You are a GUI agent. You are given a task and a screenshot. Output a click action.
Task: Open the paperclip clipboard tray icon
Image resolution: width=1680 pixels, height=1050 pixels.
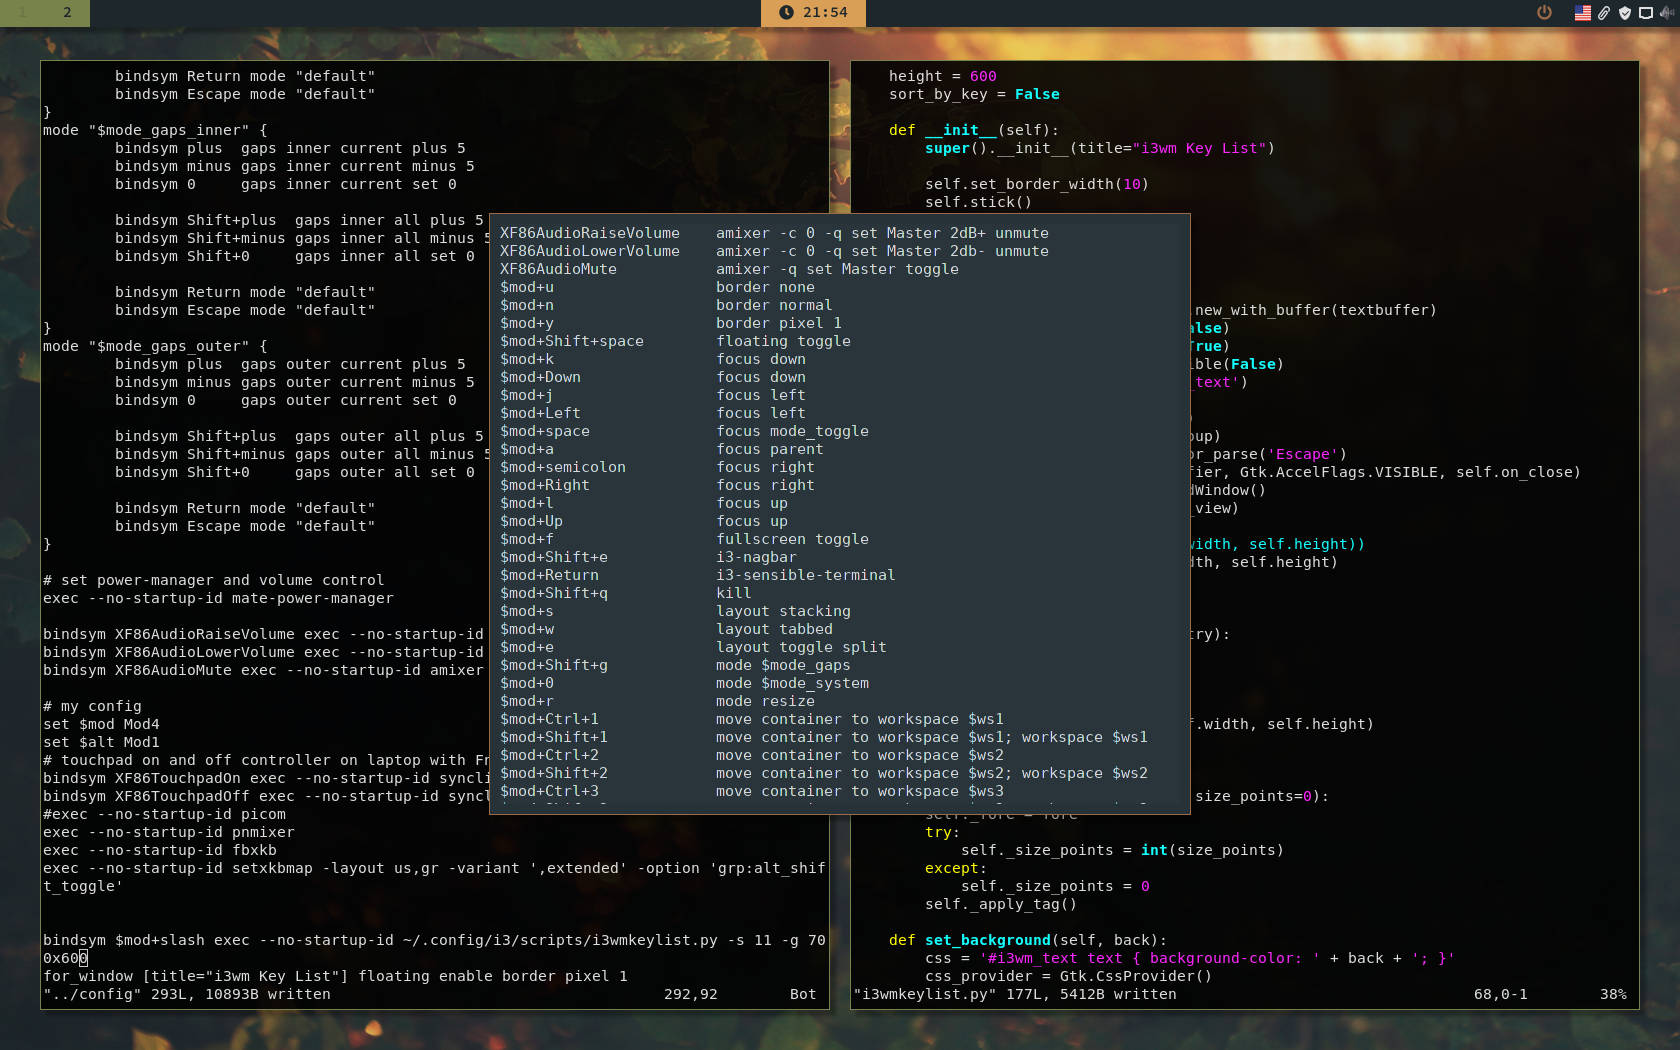[1604, 13]
